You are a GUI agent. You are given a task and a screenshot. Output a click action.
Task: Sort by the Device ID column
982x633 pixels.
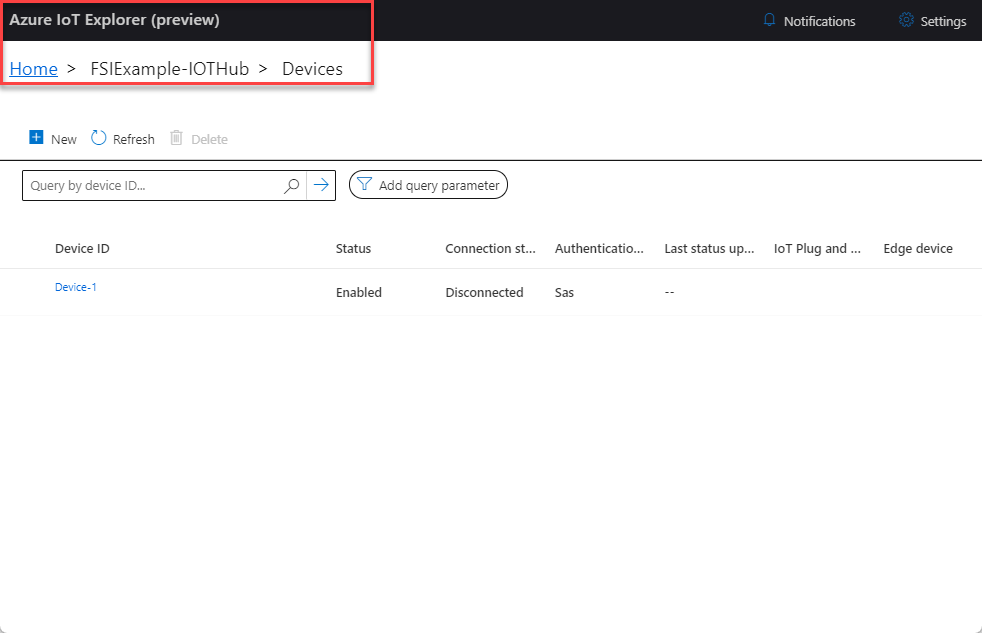(x=82, y=248)
